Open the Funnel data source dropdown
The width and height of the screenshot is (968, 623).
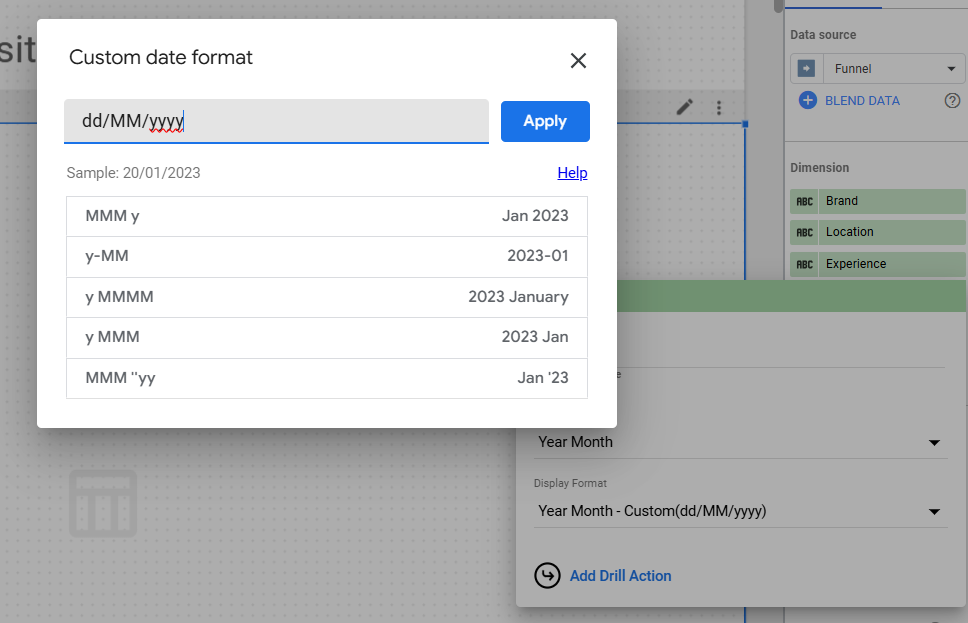coord(893,68)
